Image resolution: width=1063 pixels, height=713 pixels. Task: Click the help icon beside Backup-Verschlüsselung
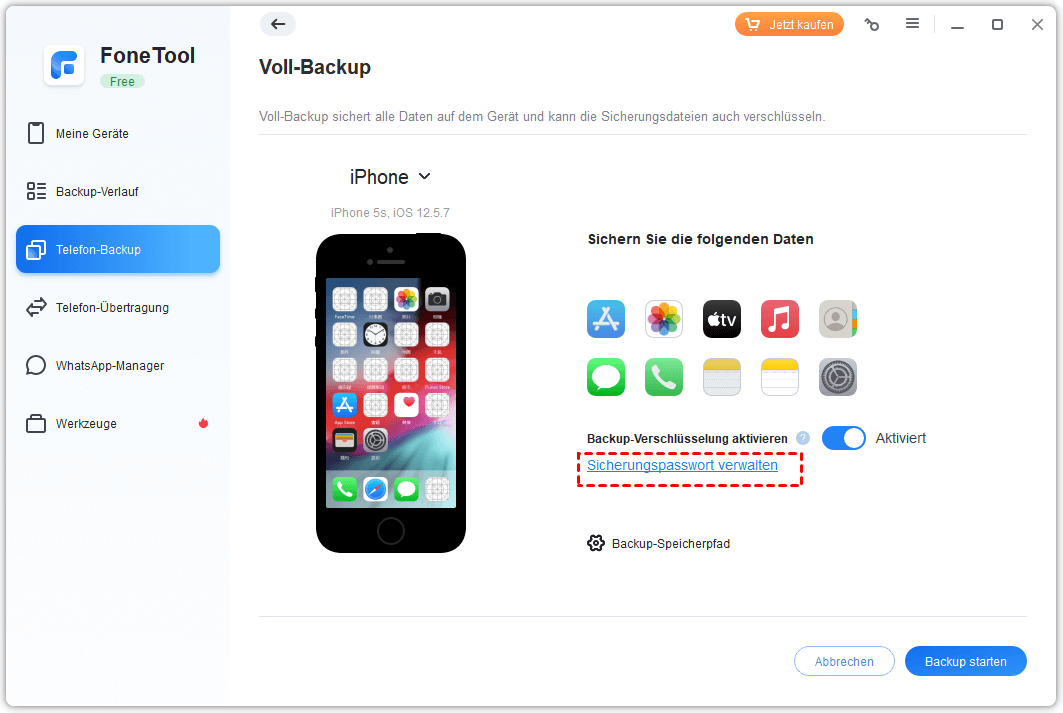pyautogui.click(x=803, y=439)
